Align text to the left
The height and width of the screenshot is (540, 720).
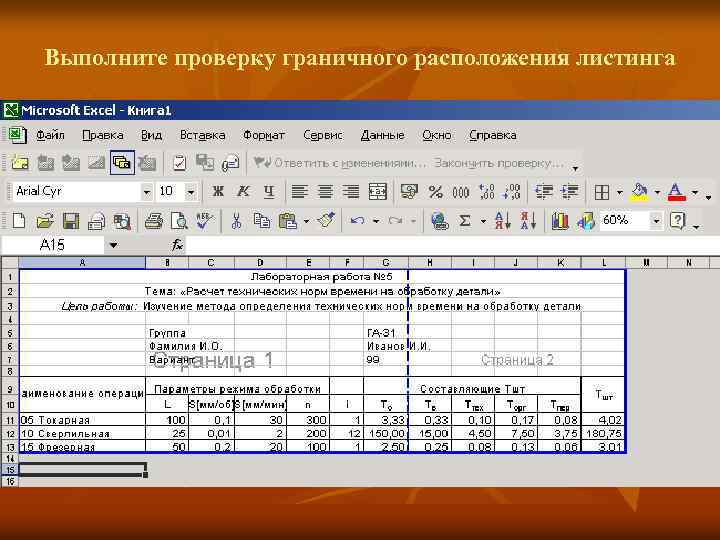299,191
